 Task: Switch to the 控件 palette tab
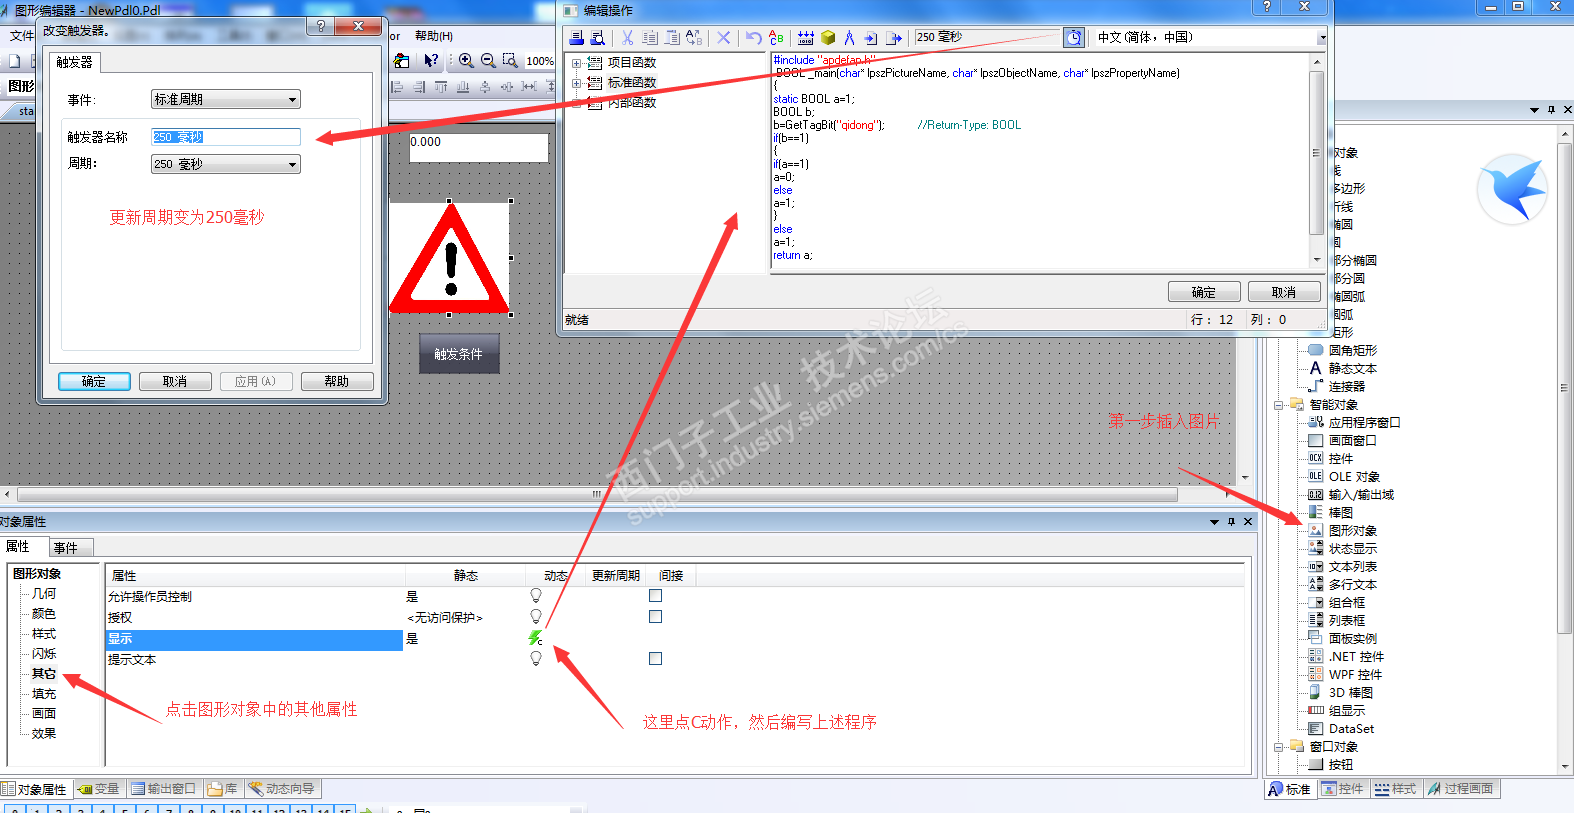click(1342, 789)
